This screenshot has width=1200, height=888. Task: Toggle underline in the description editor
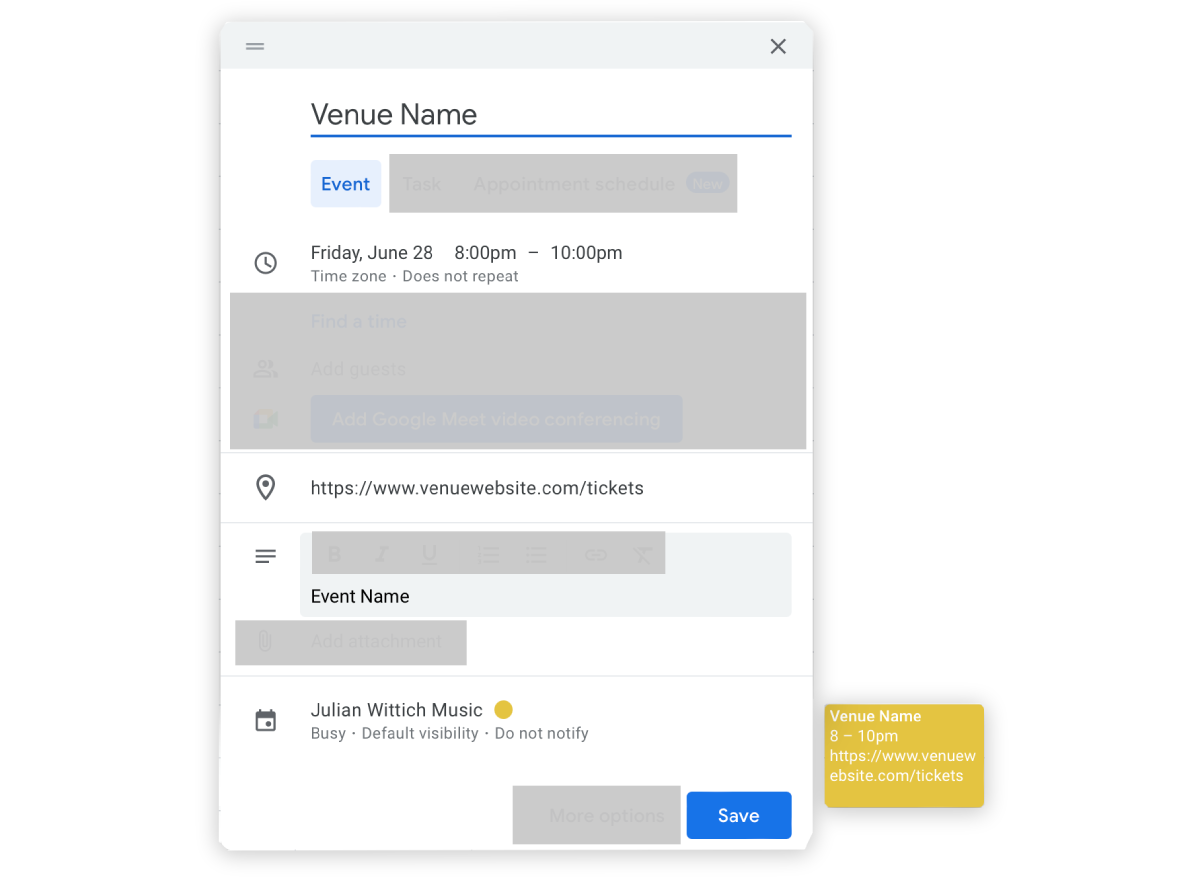coord(430,553)
